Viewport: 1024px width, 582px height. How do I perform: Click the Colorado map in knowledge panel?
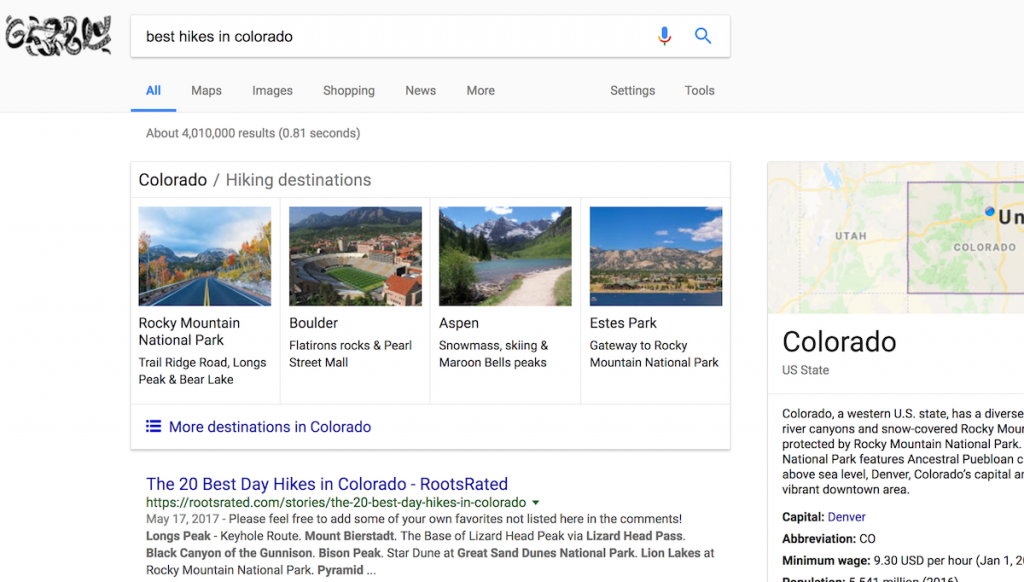point(896,238)
